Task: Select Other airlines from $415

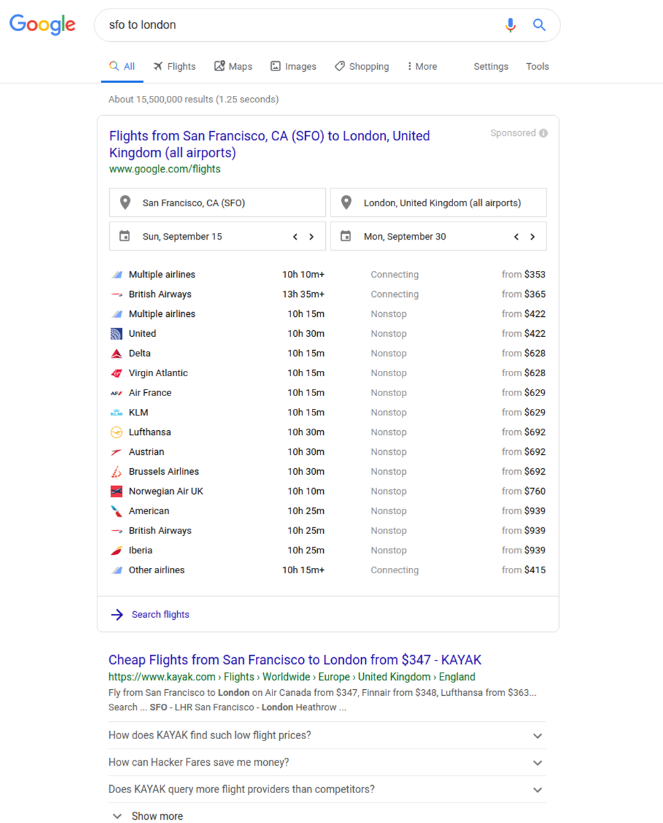Action: 328,570
